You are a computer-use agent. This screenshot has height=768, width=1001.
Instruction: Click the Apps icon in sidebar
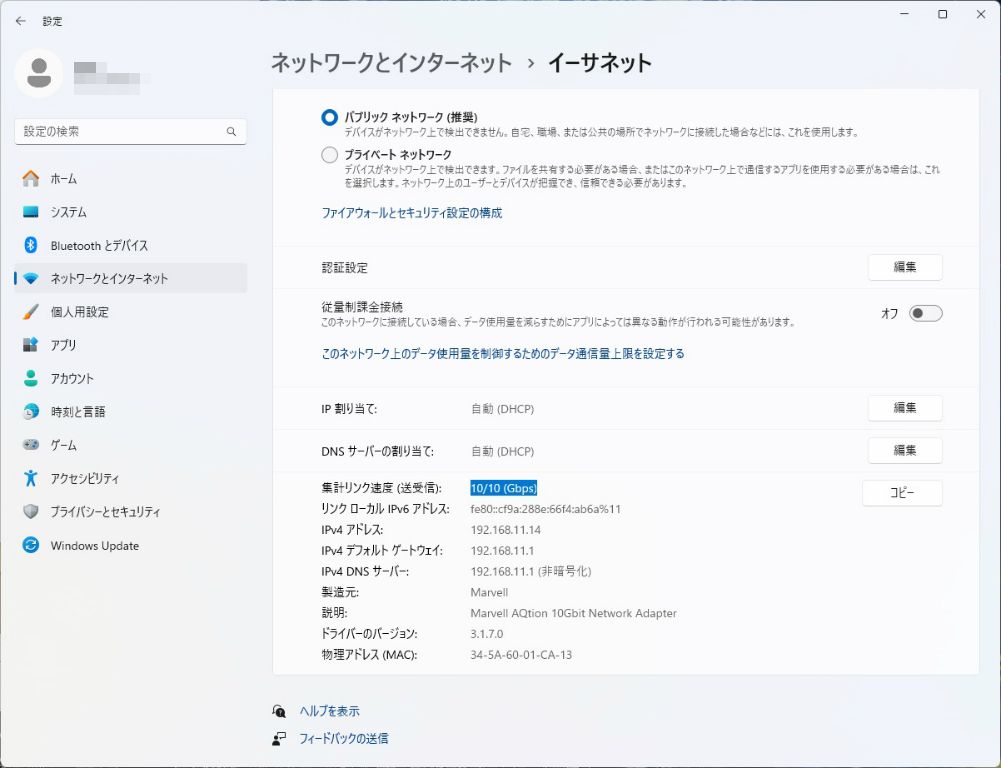[31, 345]
